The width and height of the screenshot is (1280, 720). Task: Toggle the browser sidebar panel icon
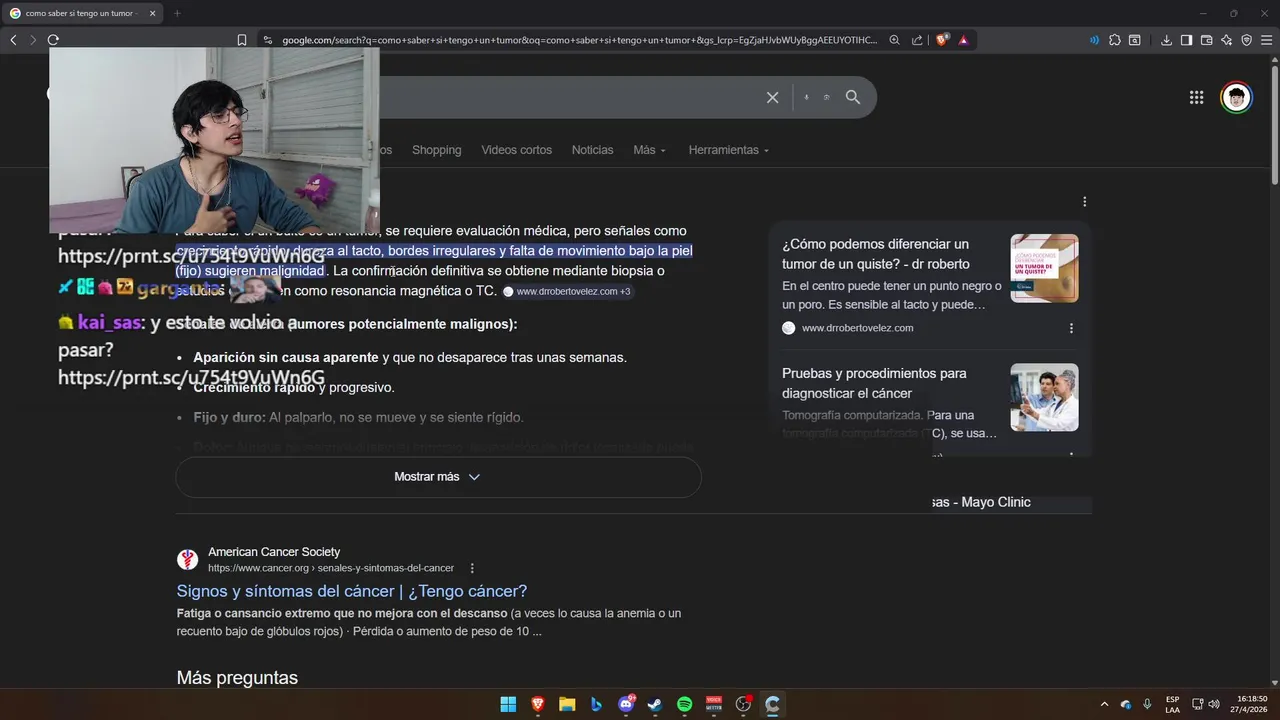click(x=1186, y=40)
